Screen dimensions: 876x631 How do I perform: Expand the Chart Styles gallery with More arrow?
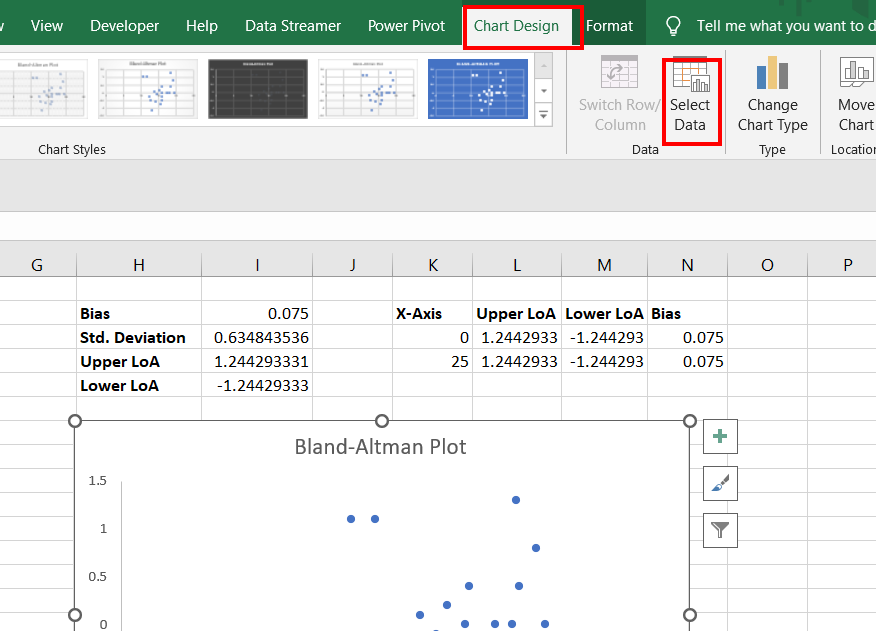pyautogui.click(x=543, y=115)
